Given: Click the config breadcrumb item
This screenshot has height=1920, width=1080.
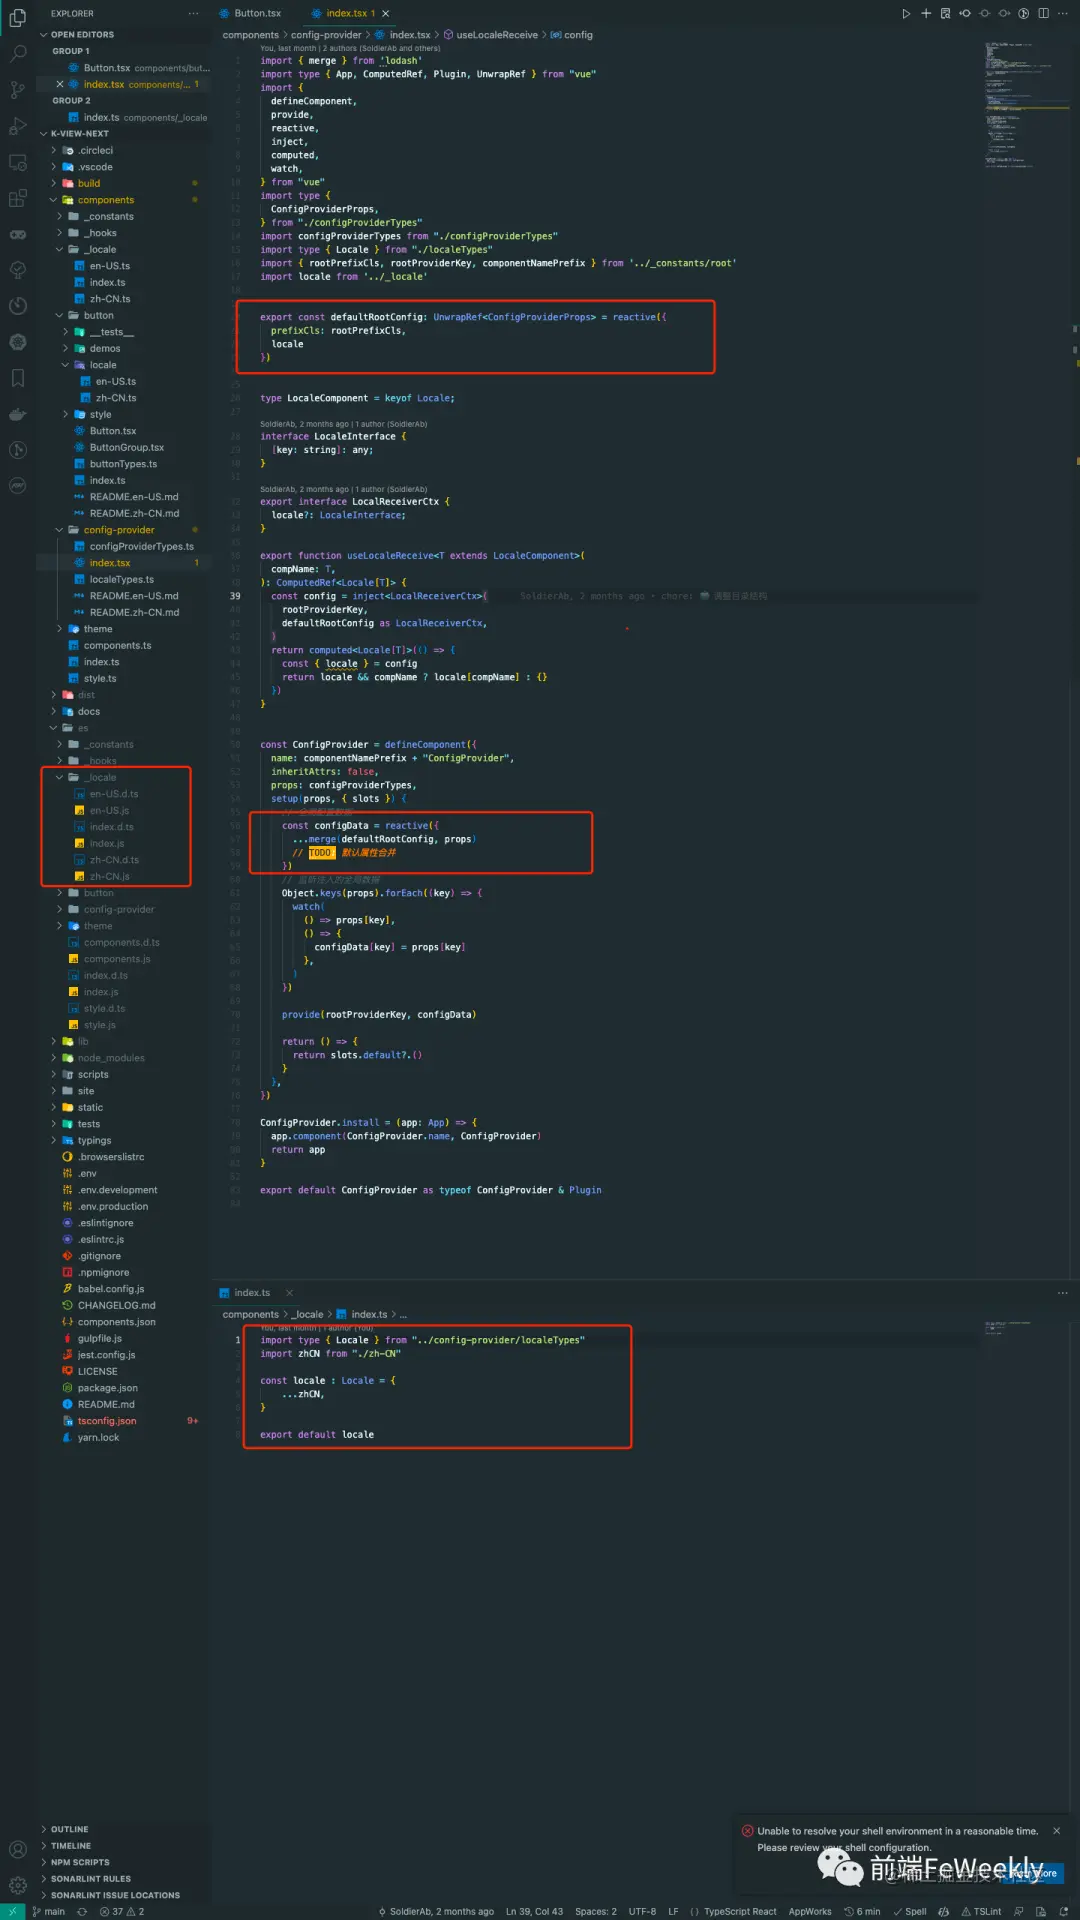Looking at the screenshot, I should pyautogui.click(x=571, y=35).
